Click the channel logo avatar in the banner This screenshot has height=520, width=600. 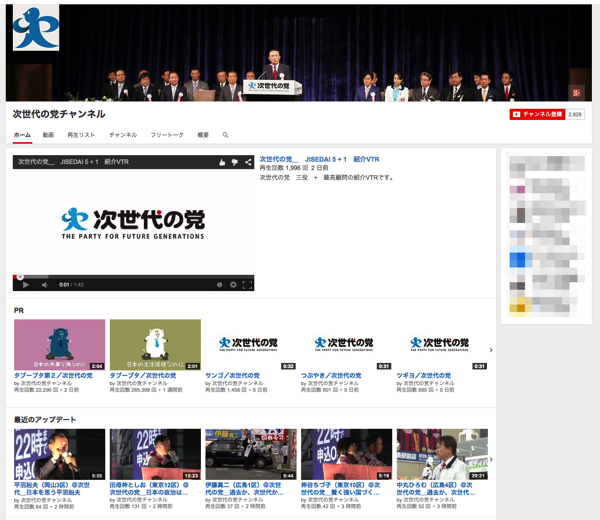36,28
